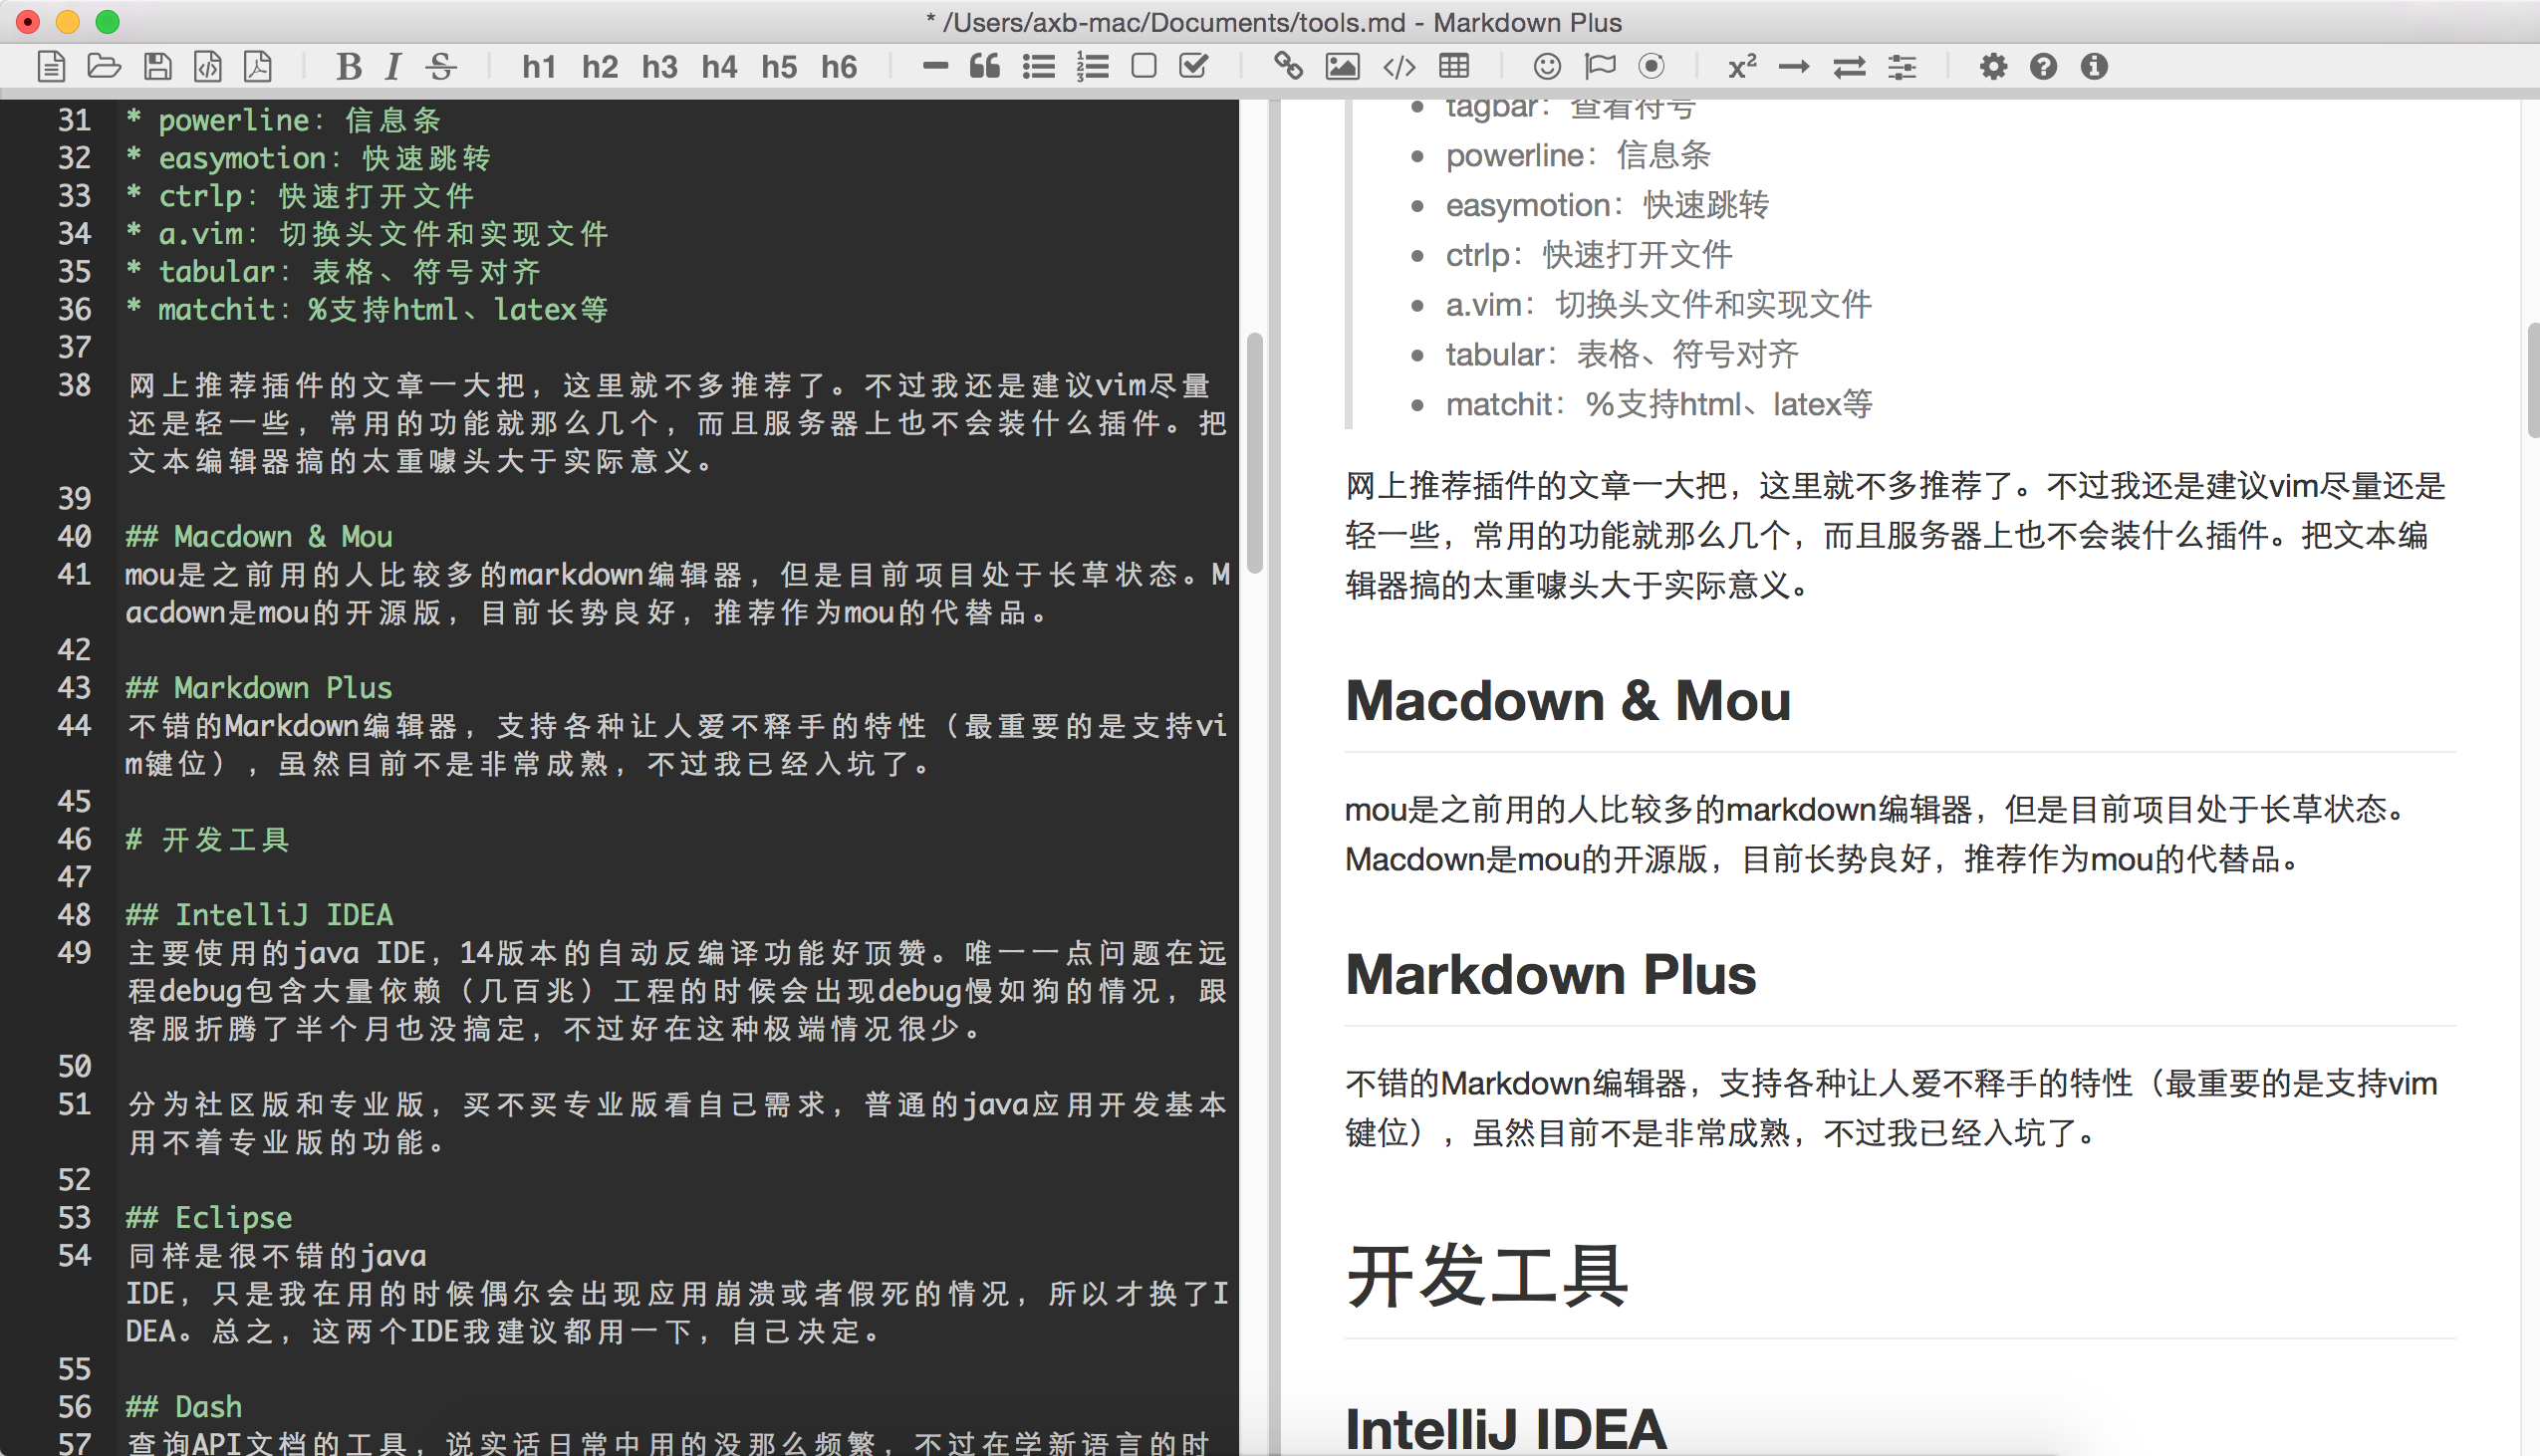Click editor line '# 开发工具'
This screenshot has width=2540, height=1456.
tap(207, 839)
